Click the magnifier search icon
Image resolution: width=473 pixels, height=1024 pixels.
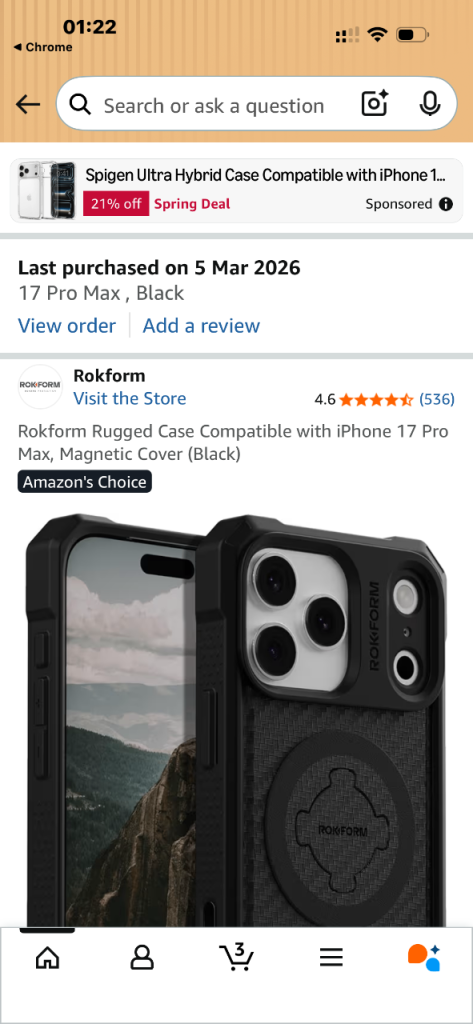coord(80,104)
